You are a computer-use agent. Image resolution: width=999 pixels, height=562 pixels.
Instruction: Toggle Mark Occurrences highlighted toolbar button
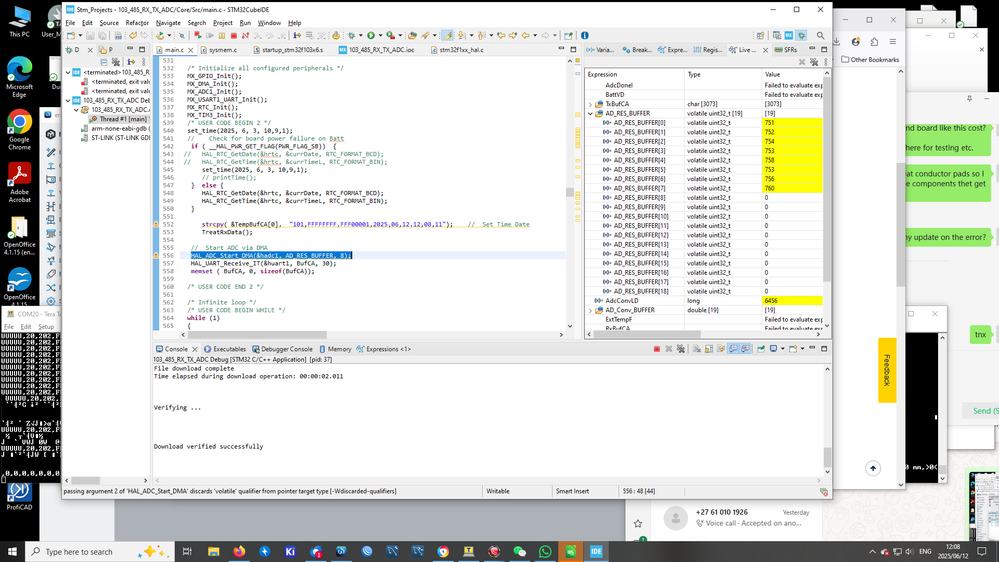pos(447,36)
